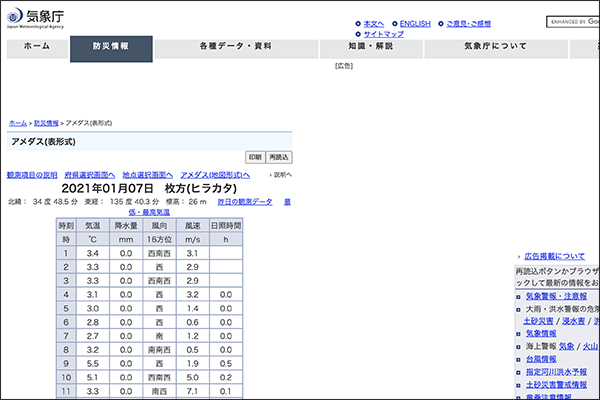Click in the Google search field

574,21
